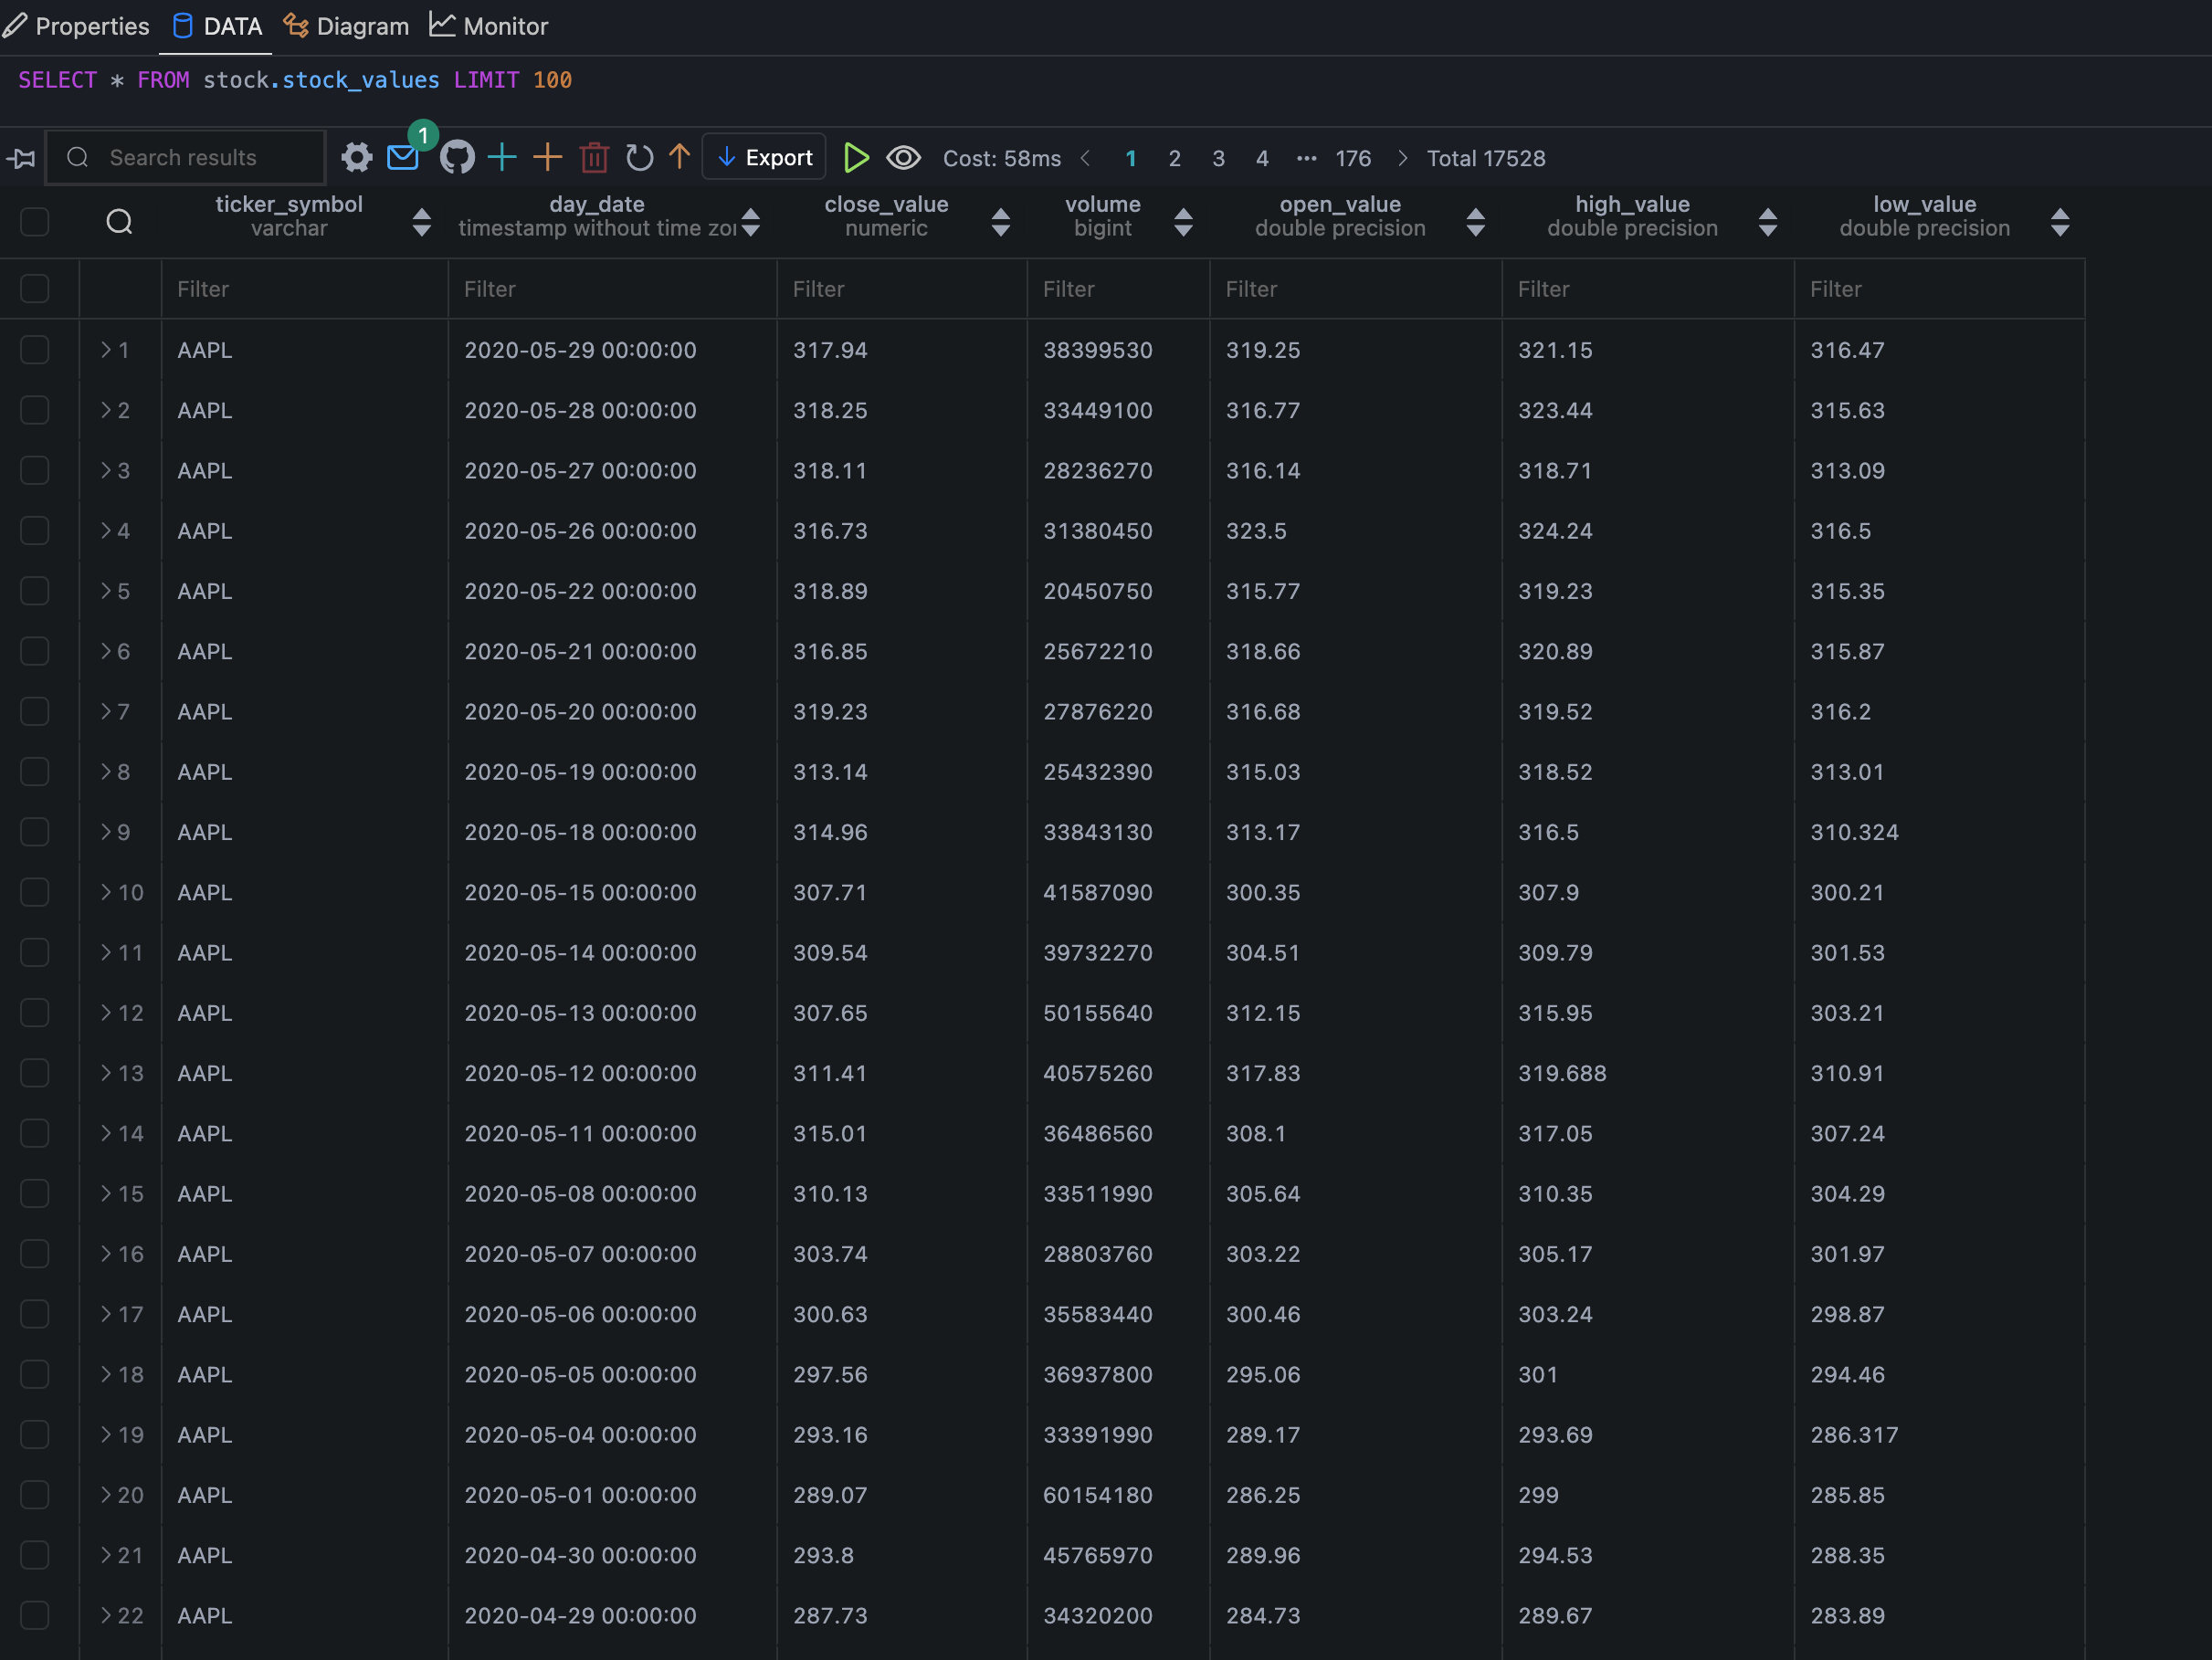
Task: Expand row 5 chevron
Action: (106, 591)
